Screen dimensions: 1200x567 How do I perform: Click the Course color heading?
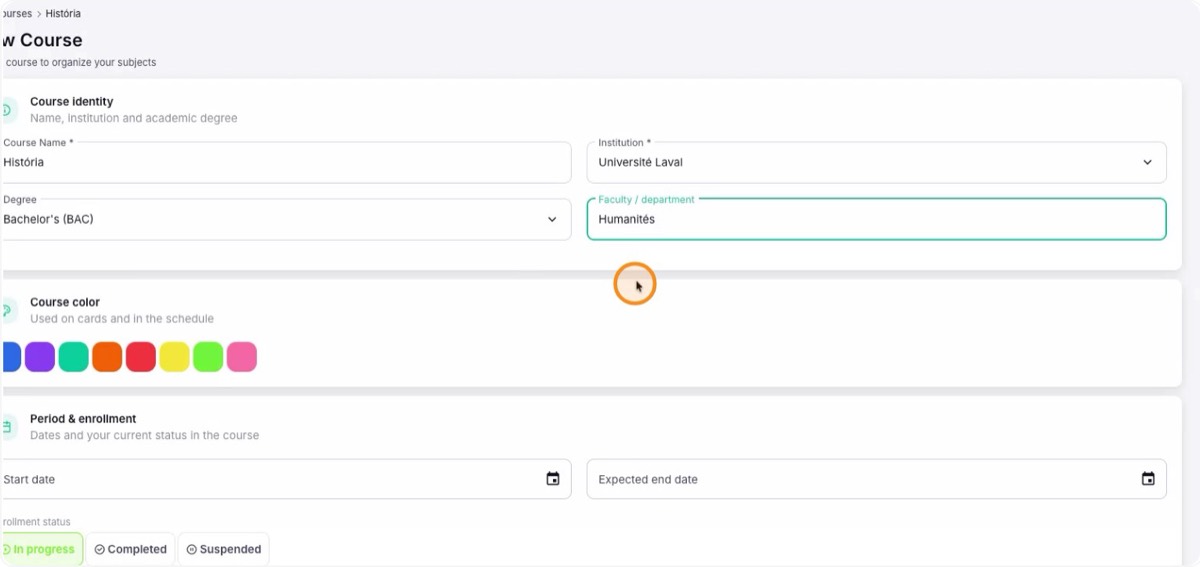(65, 302)
